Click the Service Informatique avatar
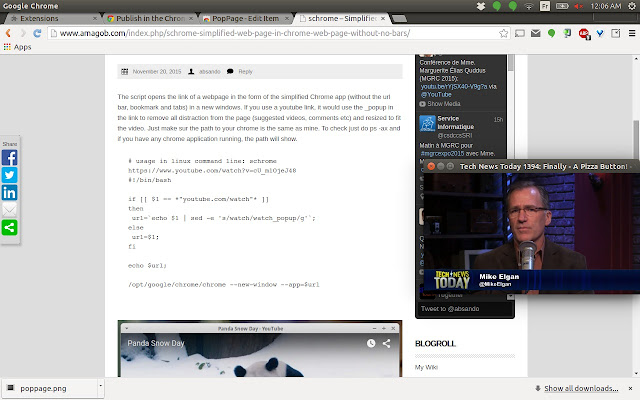 427,123
